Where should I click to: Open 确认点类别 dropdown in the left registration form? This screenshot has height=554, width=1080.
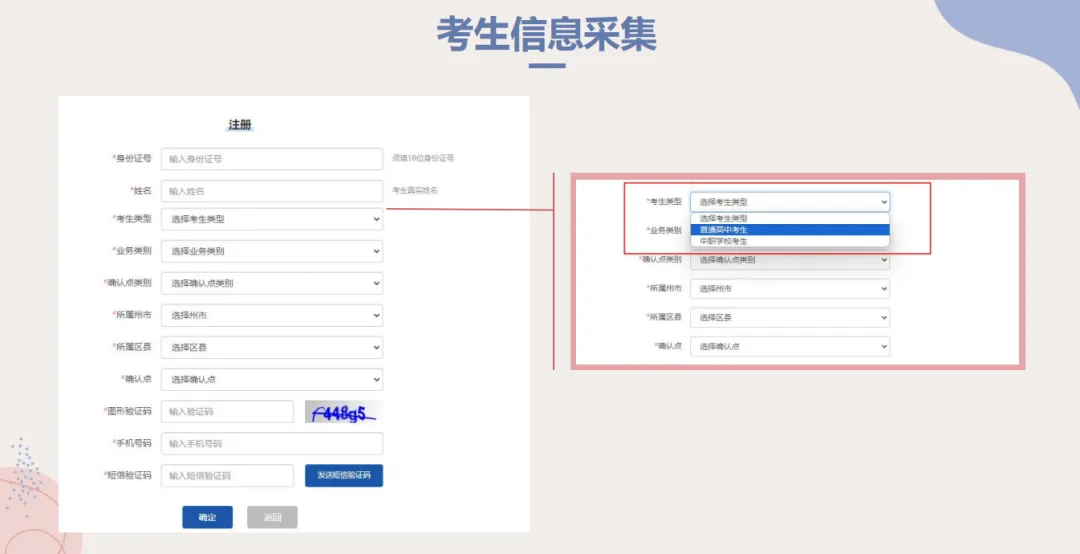(272, 283)
